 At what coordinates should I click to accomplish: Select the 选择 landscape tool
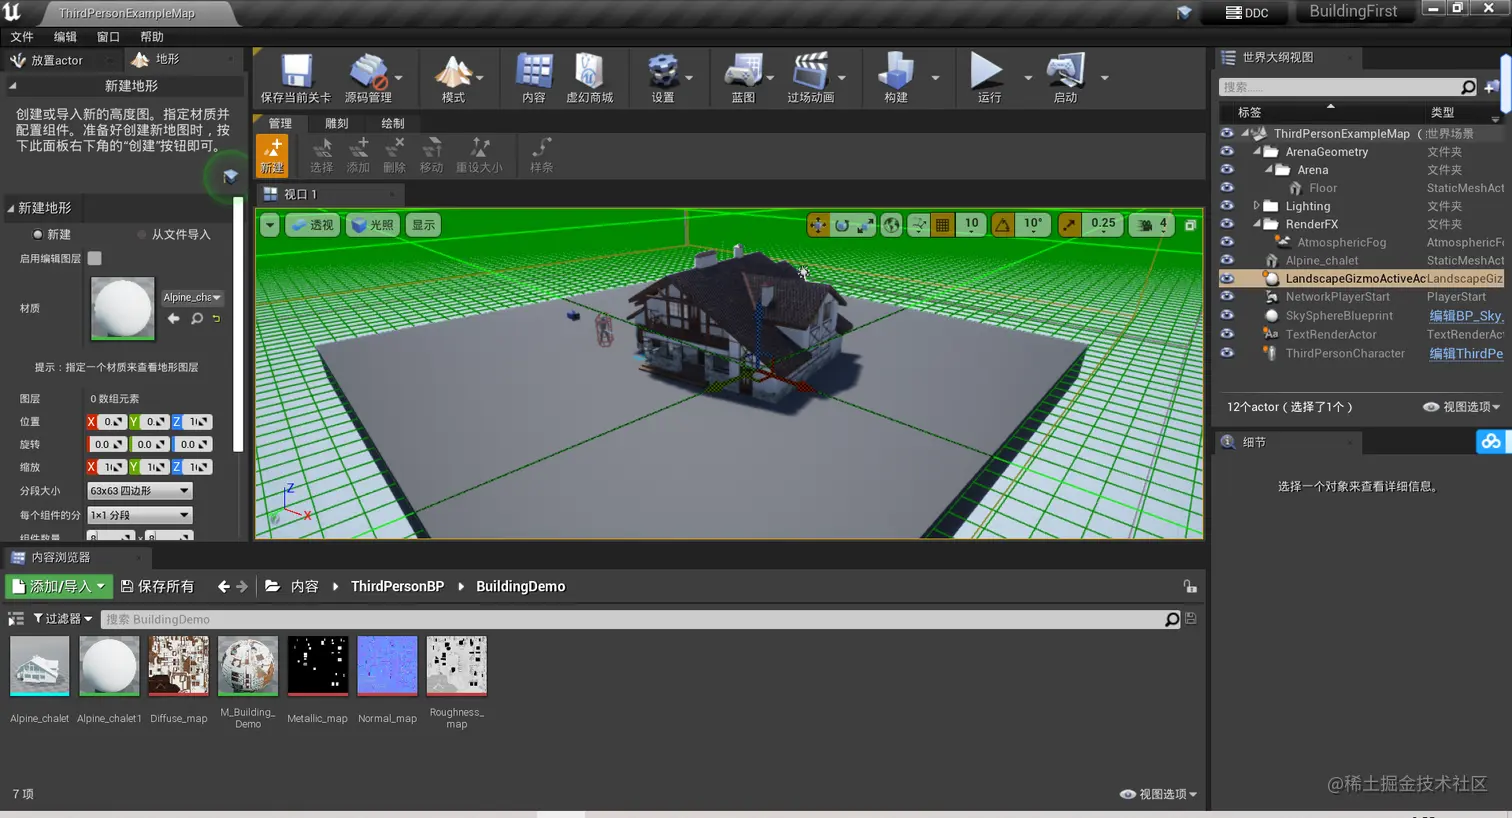click(x=321, y=155)
